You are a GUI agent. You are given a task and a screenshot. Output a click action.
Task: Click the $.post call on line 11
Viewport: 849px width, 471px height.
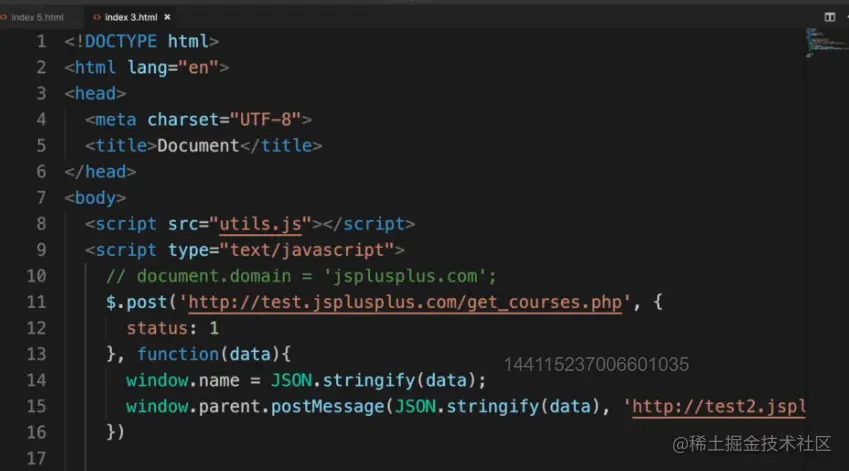point(136,302)
